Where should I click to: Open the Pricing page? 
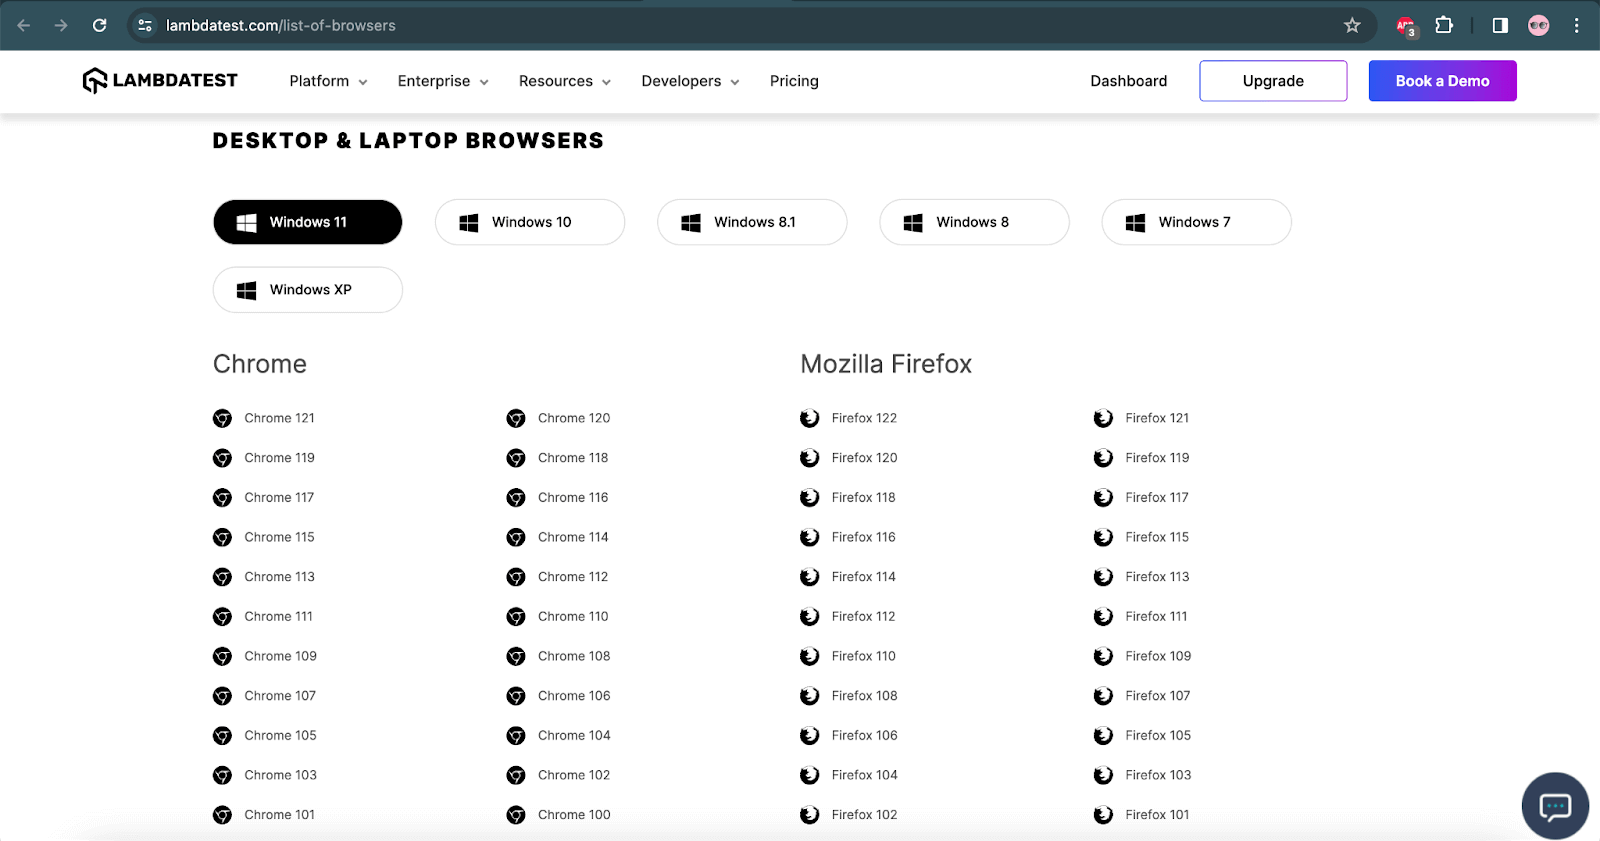794,81
